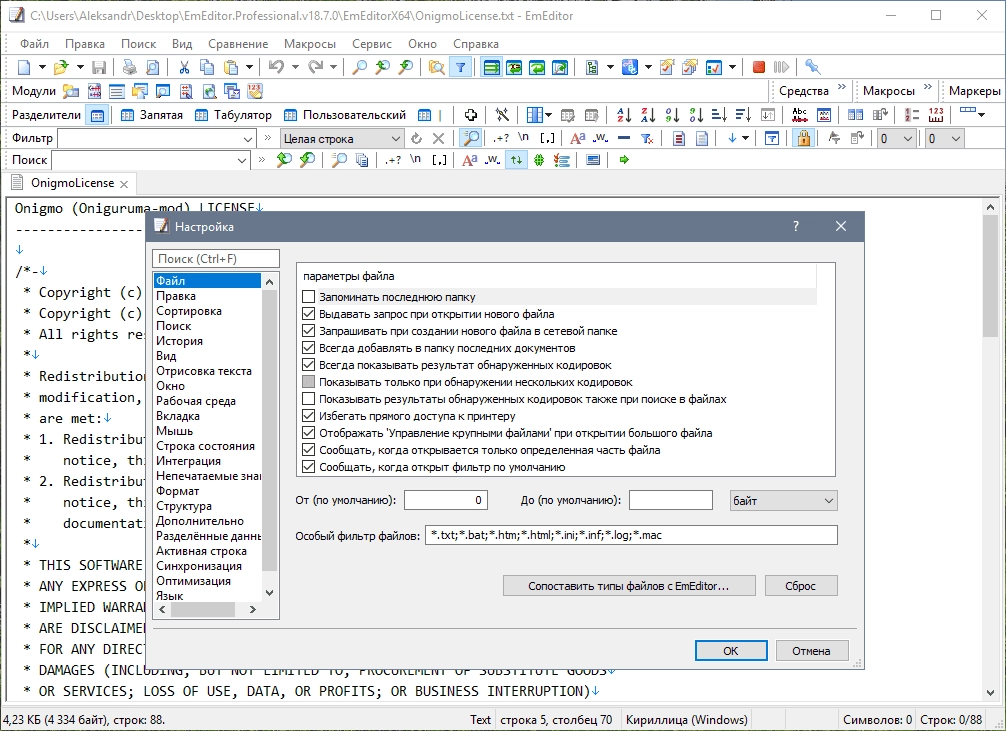Open dropdown arrow next to Paste icon
The image size is (1006, 731).
(249, 67)
